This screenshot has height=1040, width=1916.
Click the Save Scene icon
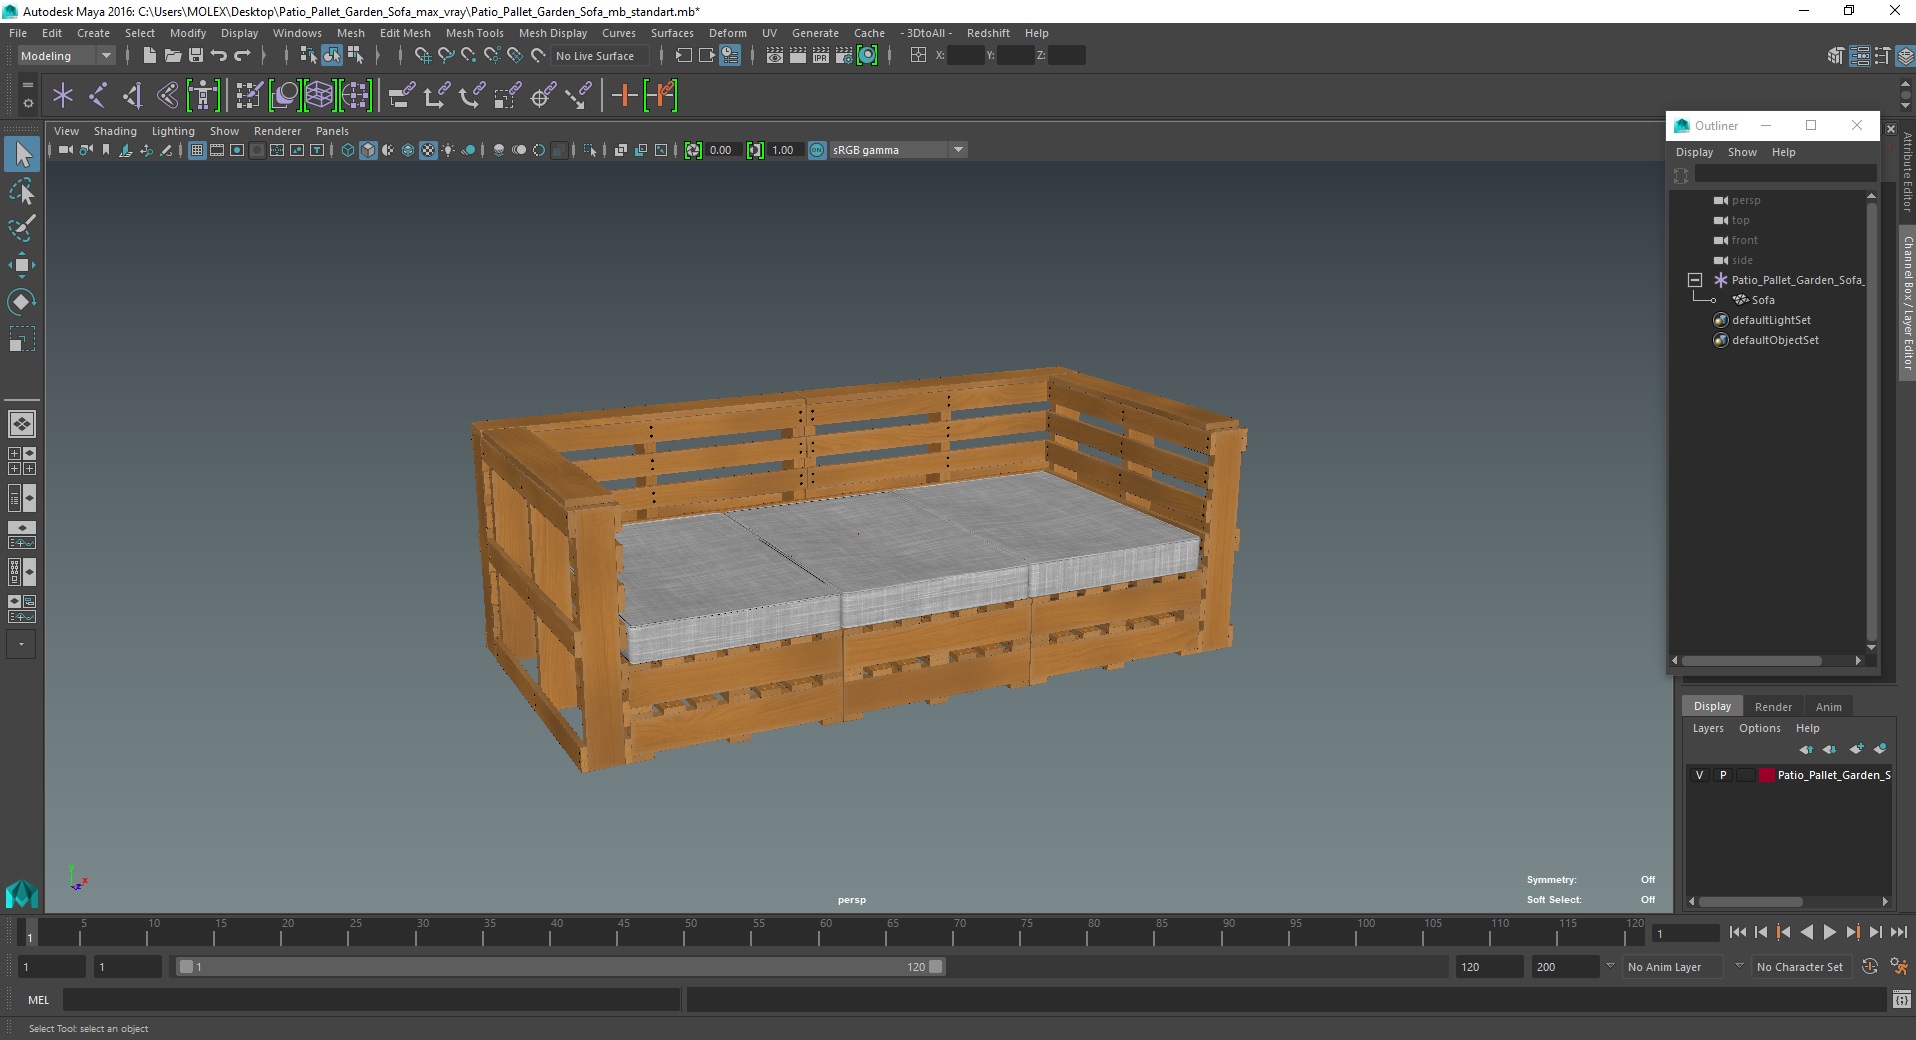[x=196, y=56]
